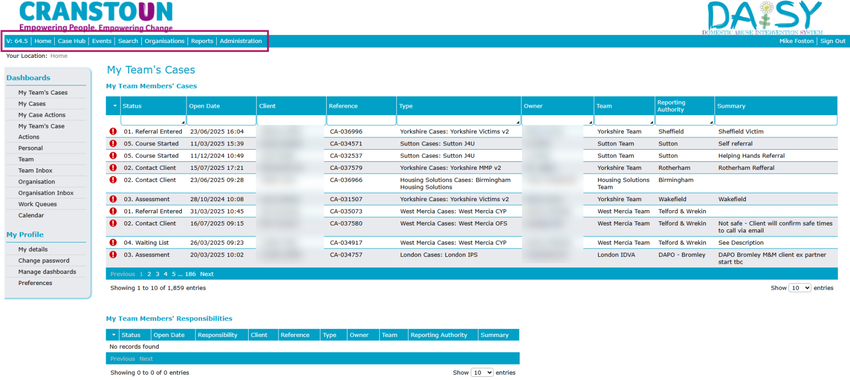Open the cases table column menu arrow
This screenshot has height=380, width=850.
click(114, 106)
